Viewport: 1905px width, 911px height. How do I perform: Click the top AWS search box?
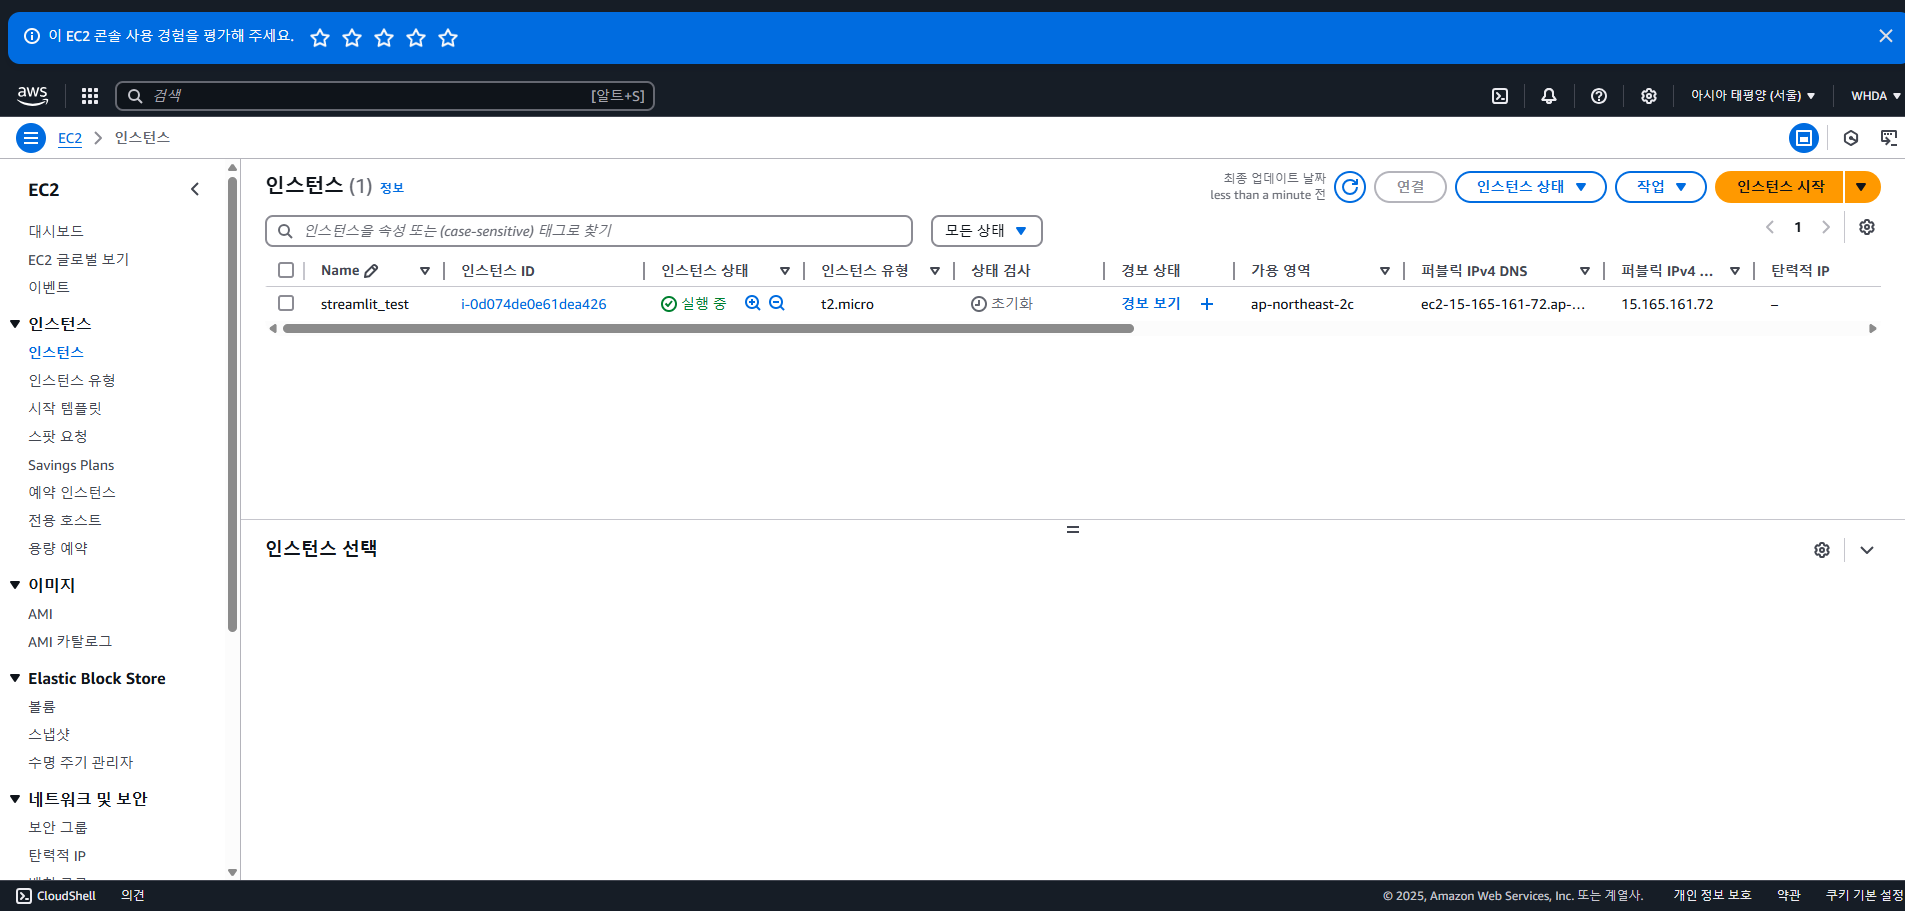coord(385,96)
